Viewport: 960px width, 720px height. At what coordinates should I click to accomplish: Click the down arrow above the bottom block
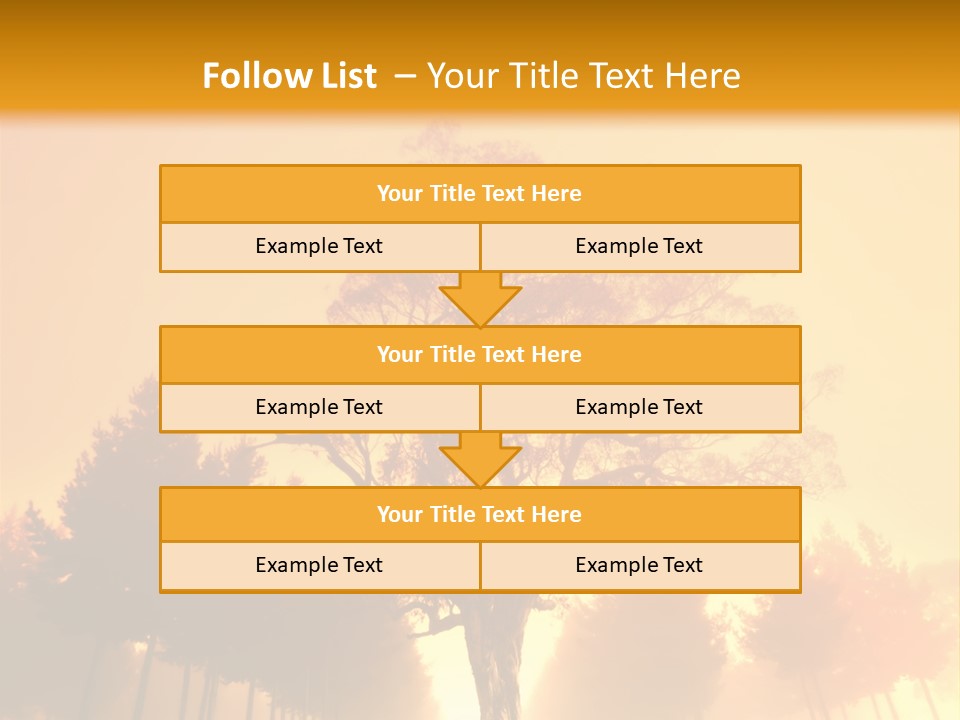[x=480, y=459]
